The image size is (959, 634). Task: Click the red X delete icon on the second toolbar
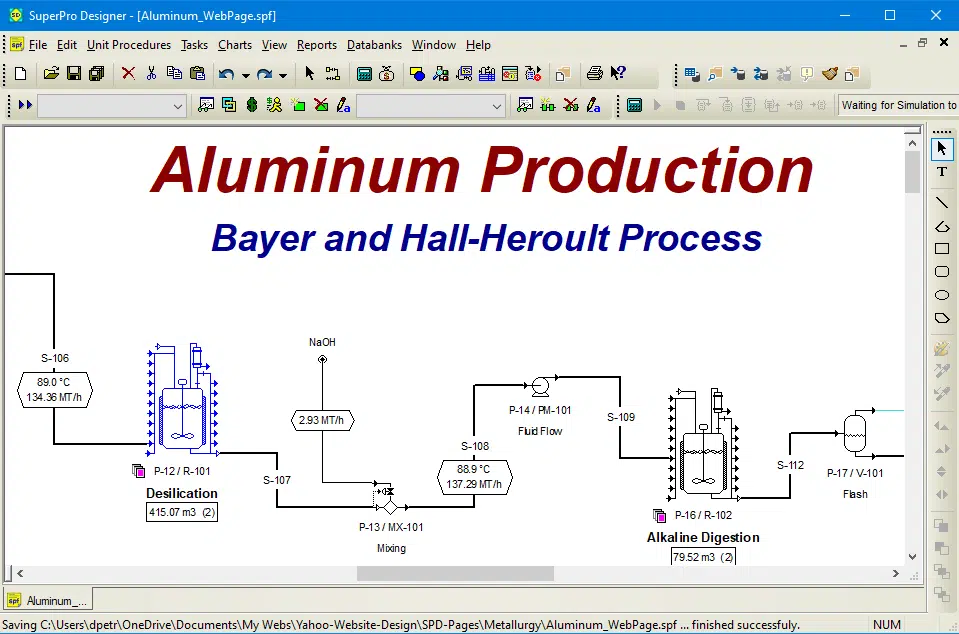click(x=128, y=73)
